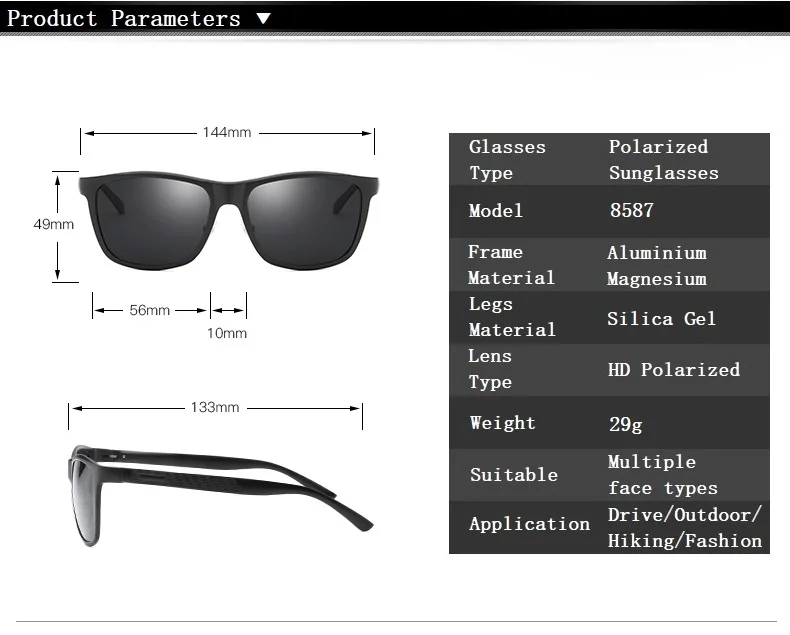Click the model number 8587

coord(631,210)
